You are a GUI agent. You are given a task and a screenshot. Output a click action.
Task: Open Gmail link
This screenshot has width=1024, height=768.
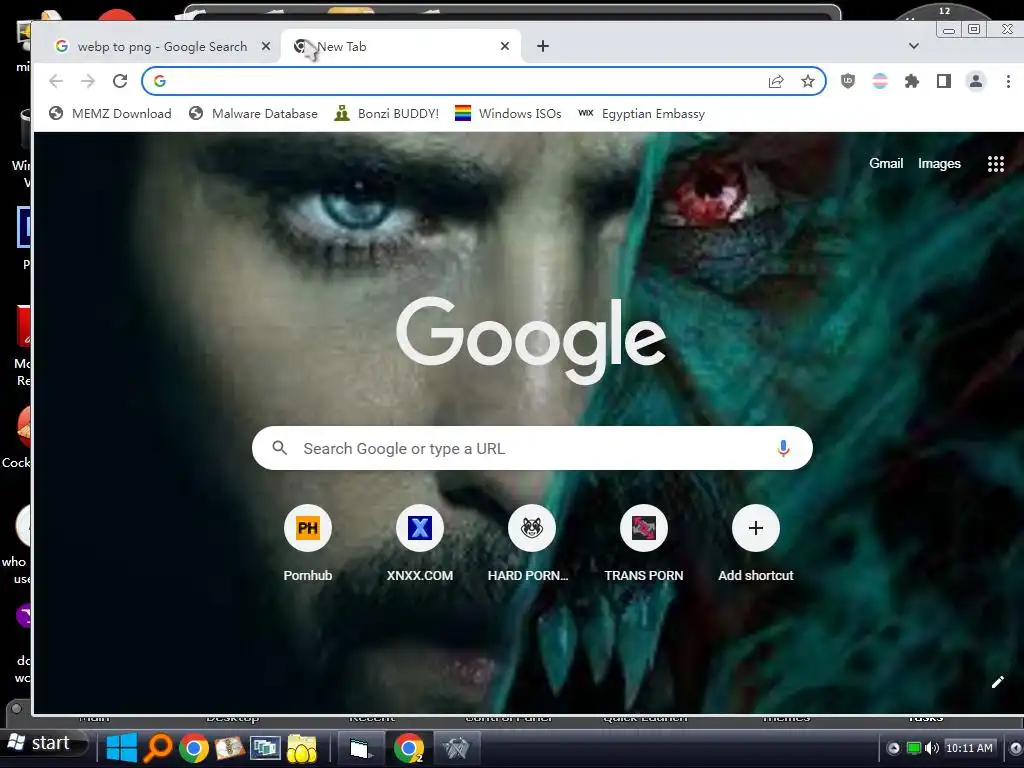click(x=886, y=163)
